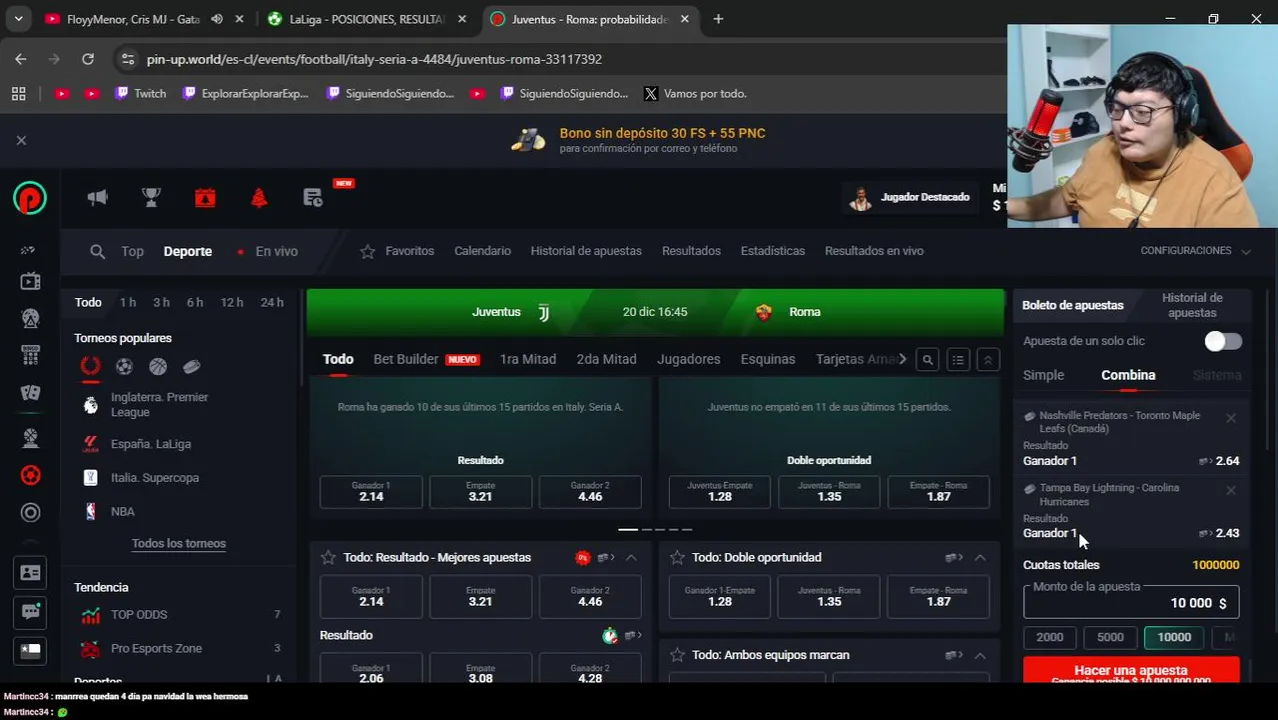Click Hacer una apuesta button
This screenshot has height=720, width=1278.
coord(1131,672)
